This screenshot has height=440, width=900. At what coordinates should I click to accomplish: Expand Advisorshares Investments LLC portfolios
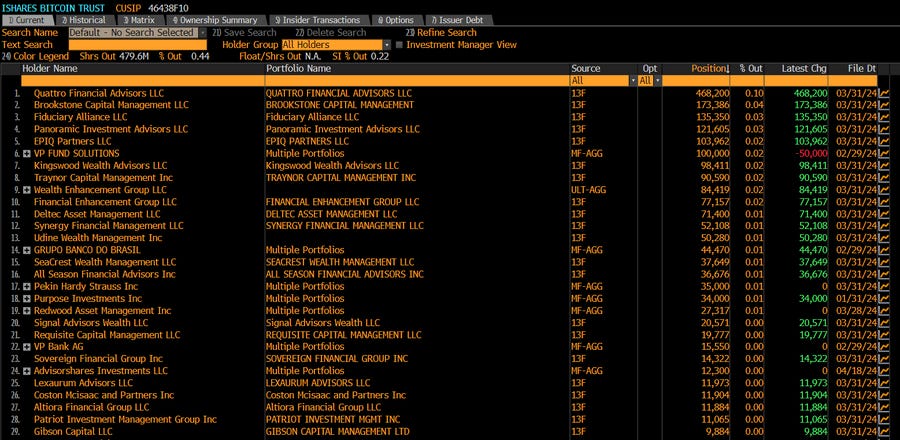click(27, 371)
